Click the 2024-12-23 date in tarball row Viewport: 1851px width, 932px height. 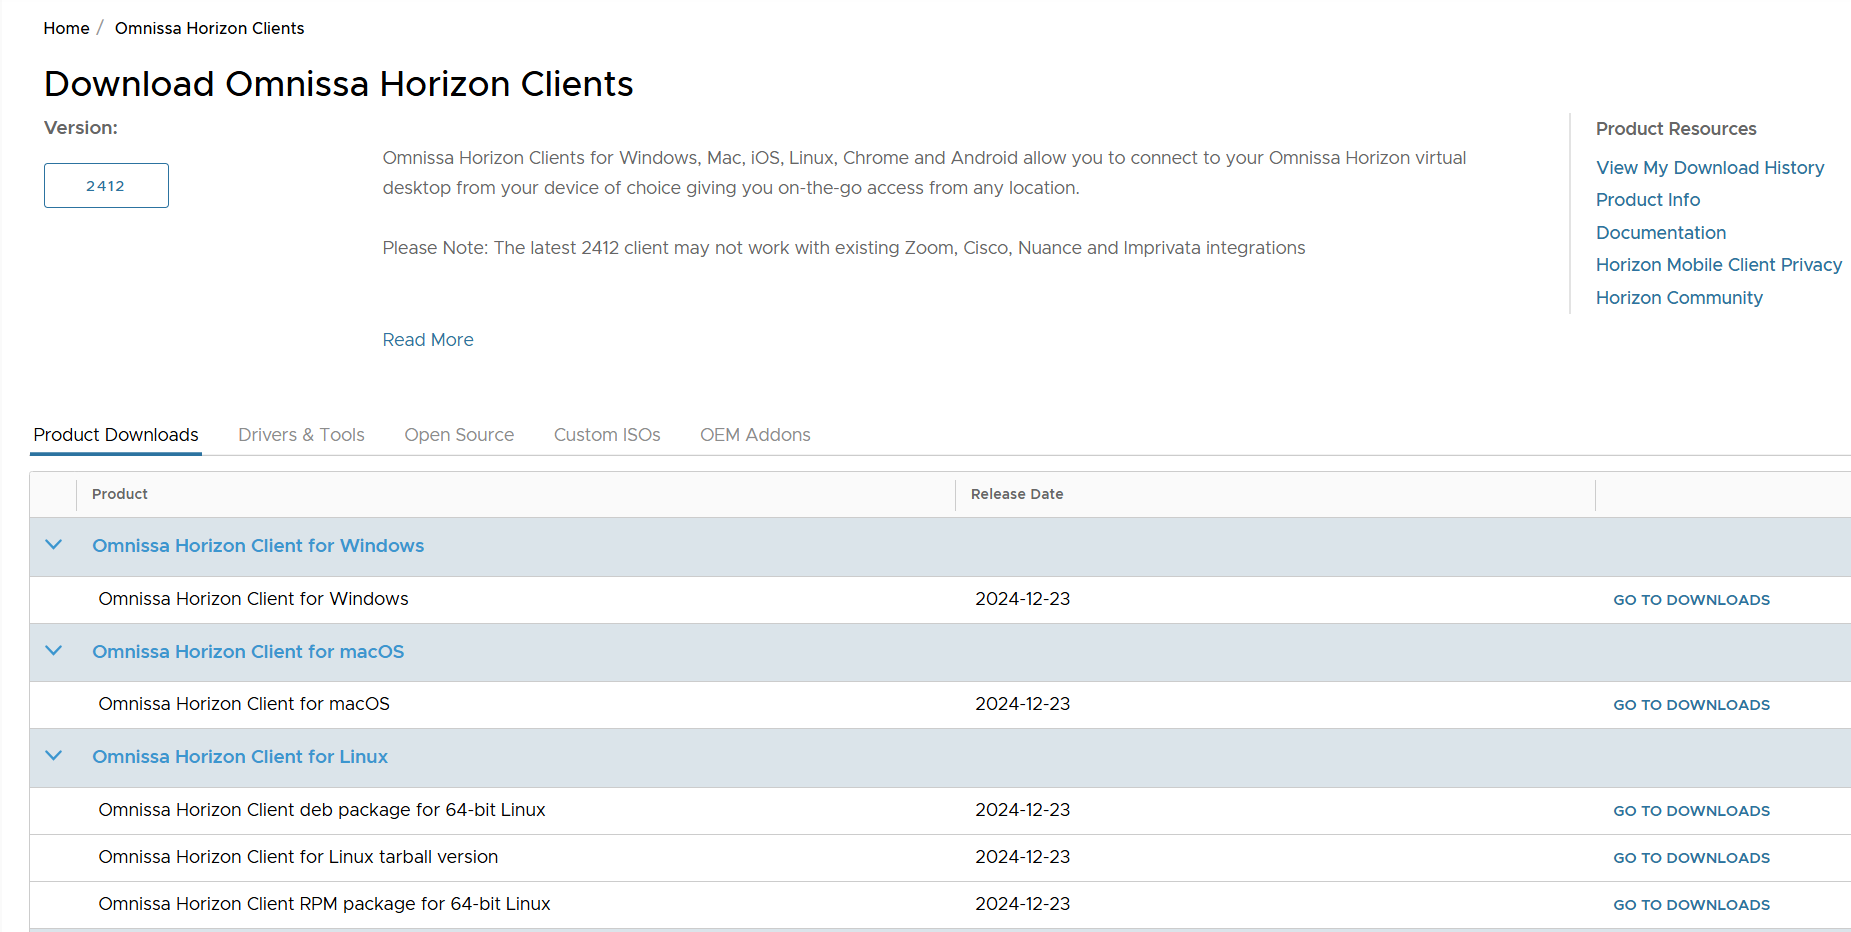[1022, 857]
